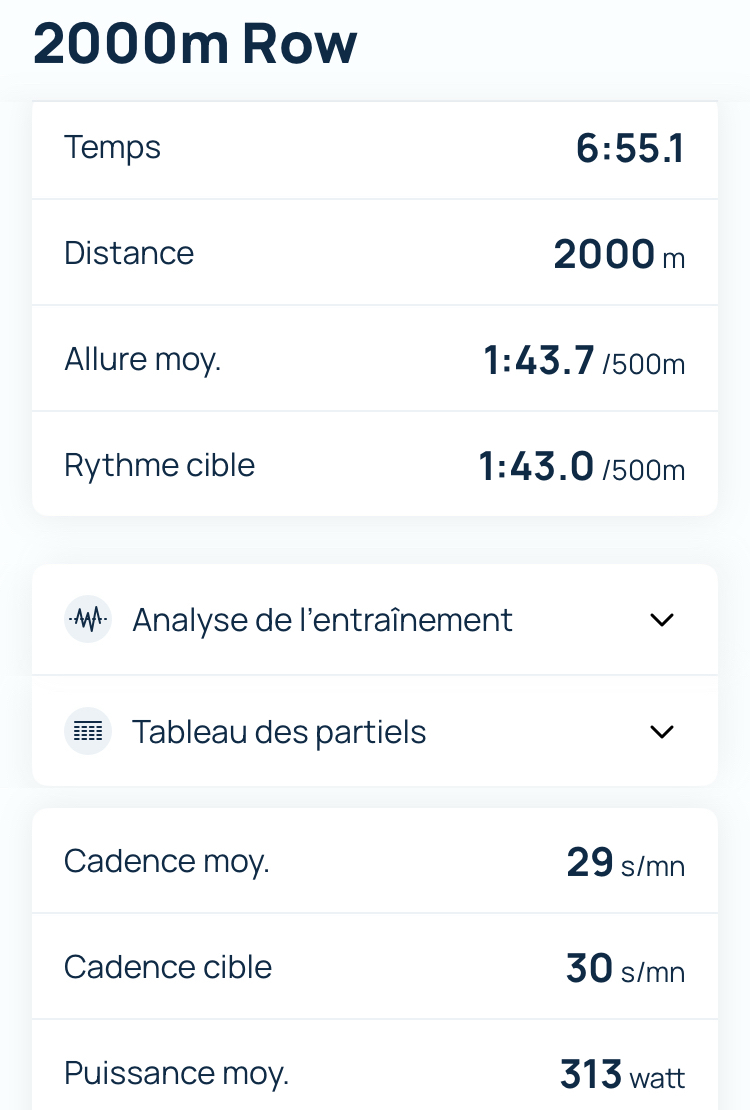Click the 6:55.1 time value

[630, 149]
